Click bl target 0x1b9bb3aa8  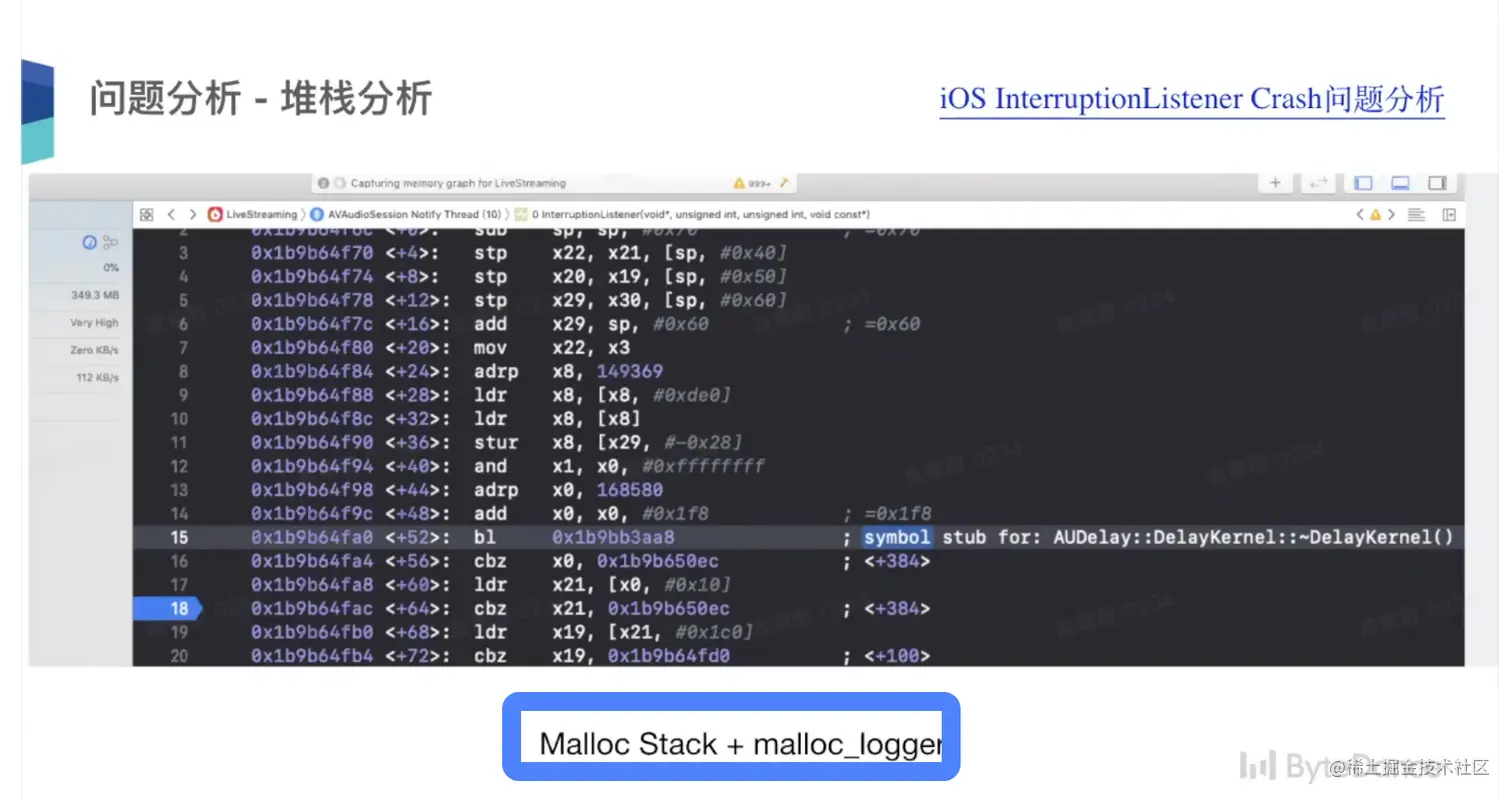(x=614, y=537)
